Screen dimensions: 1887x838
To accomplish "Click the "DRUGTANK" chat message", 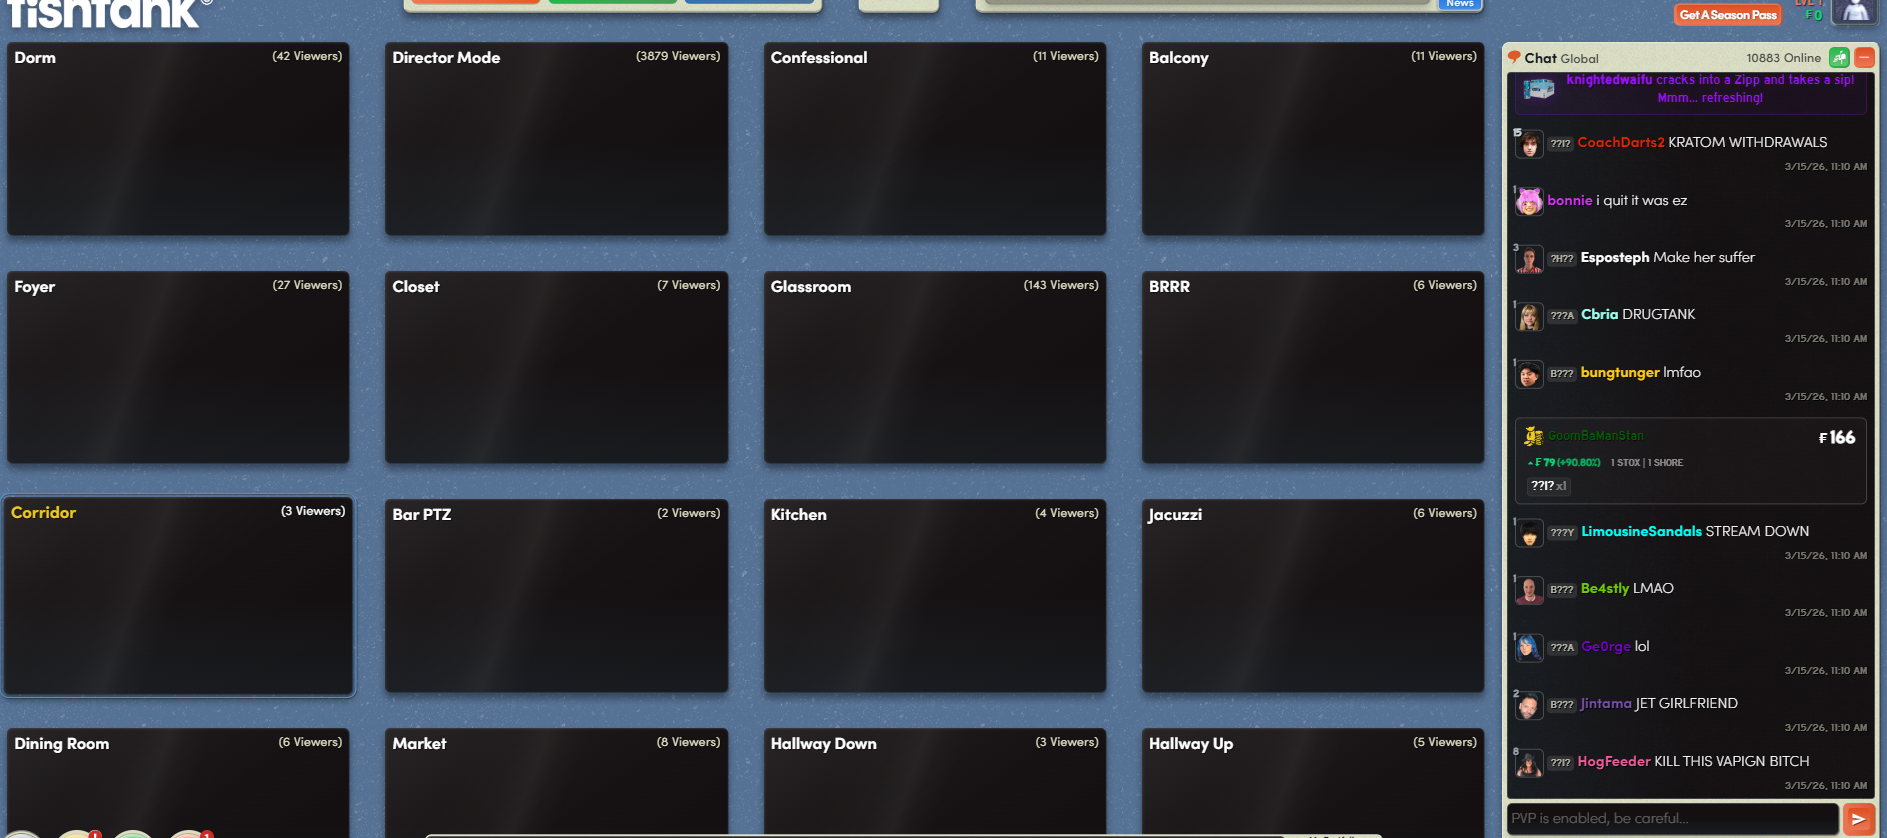I will [x=1659, y=315].
